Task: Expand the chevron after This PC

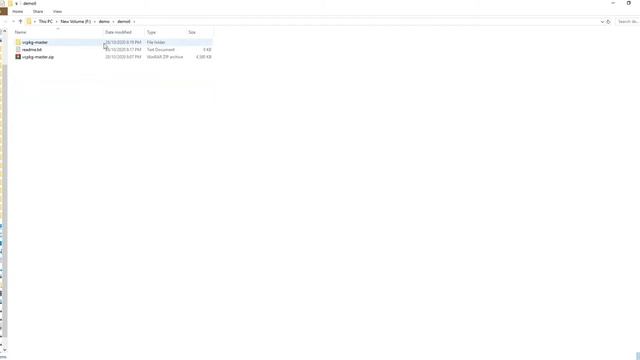Action: [57, 22]
